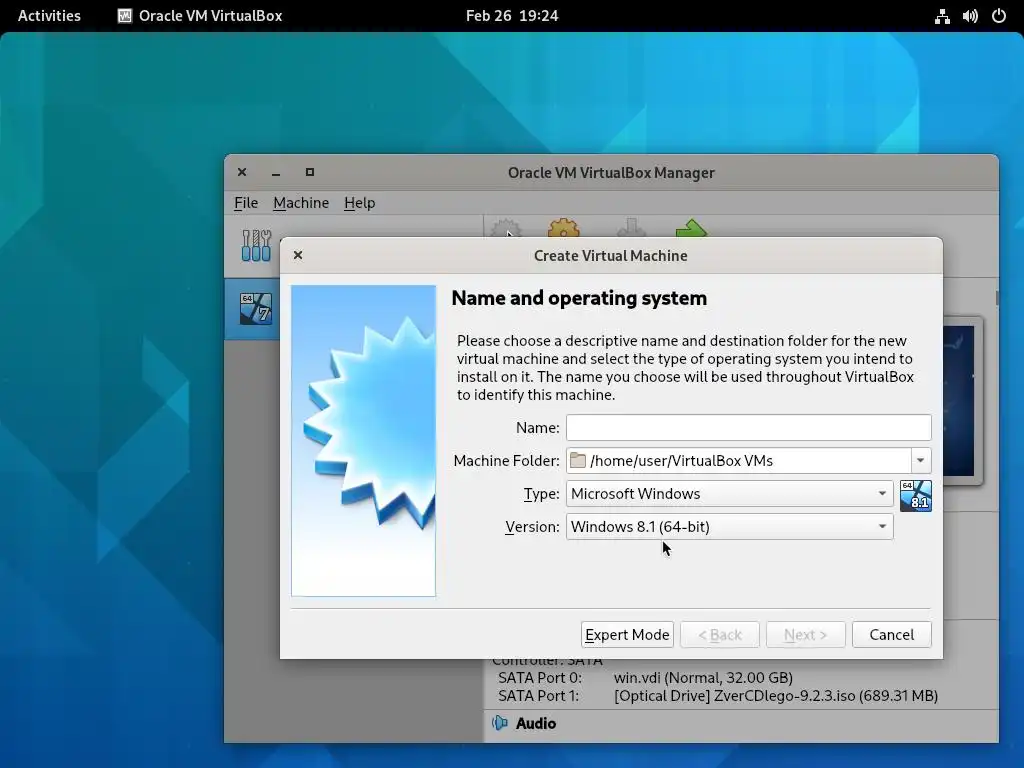Open the power system tray icon

tap(999, 16)
